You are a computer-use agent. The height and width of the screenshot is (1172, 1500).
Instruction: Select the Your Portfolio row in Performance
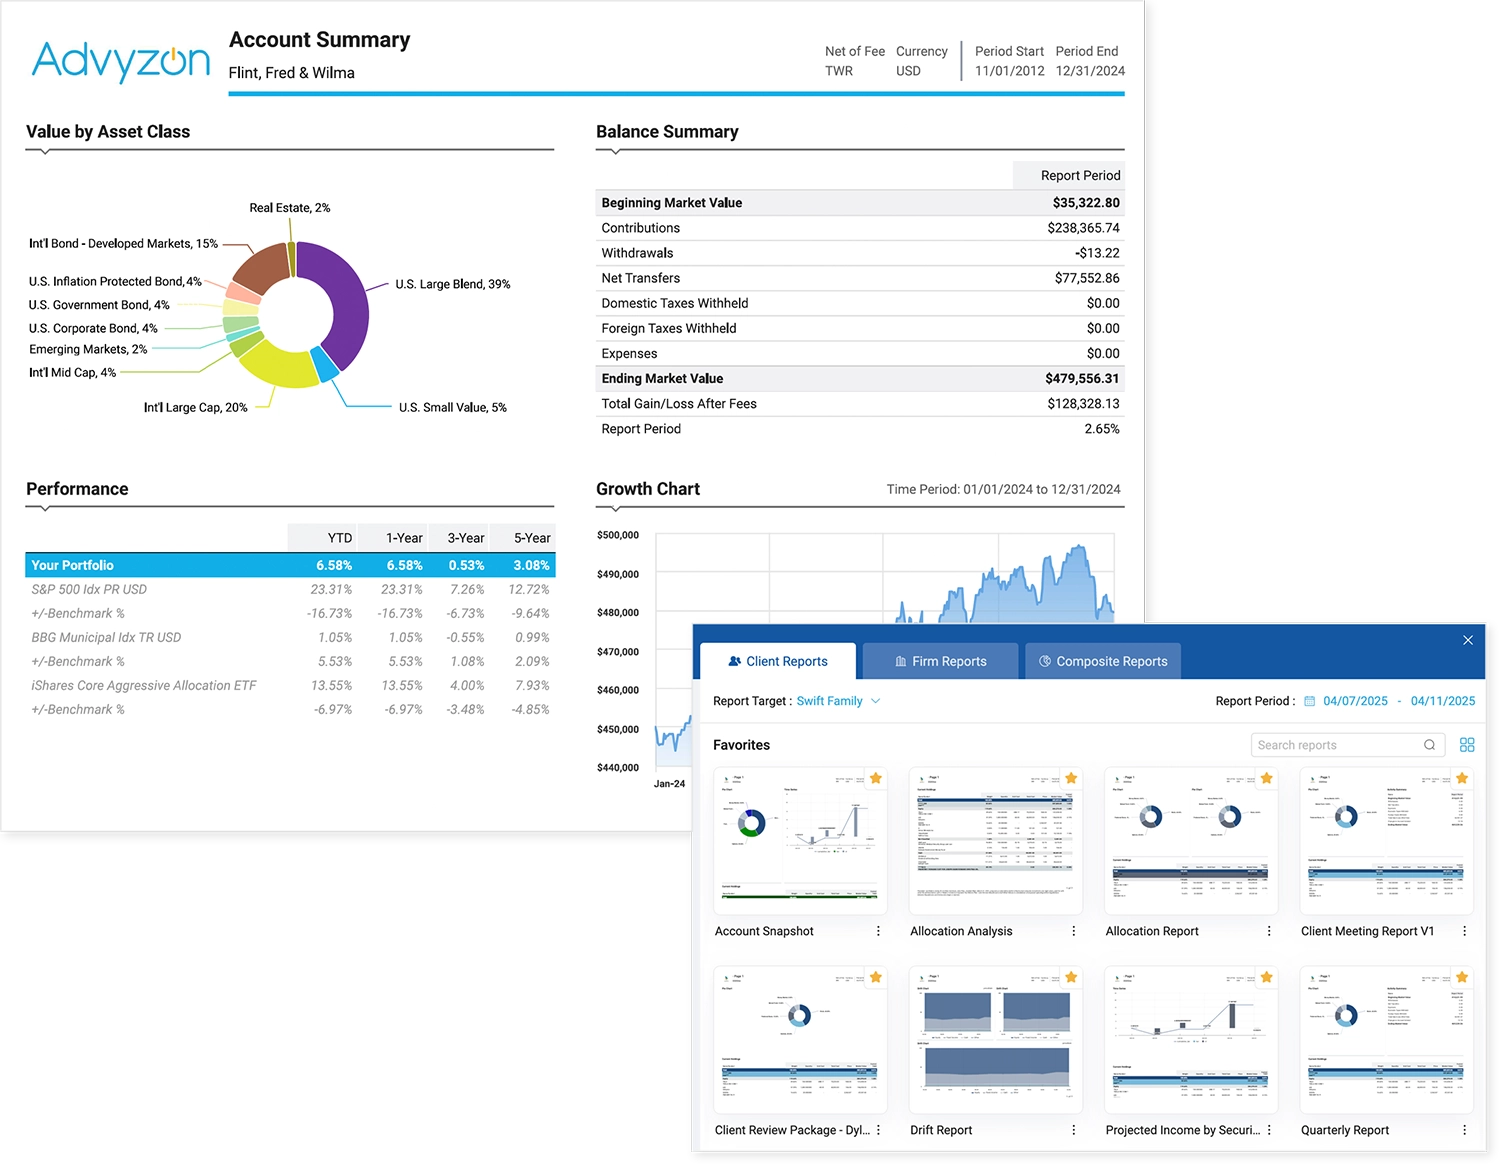[290, 565]
